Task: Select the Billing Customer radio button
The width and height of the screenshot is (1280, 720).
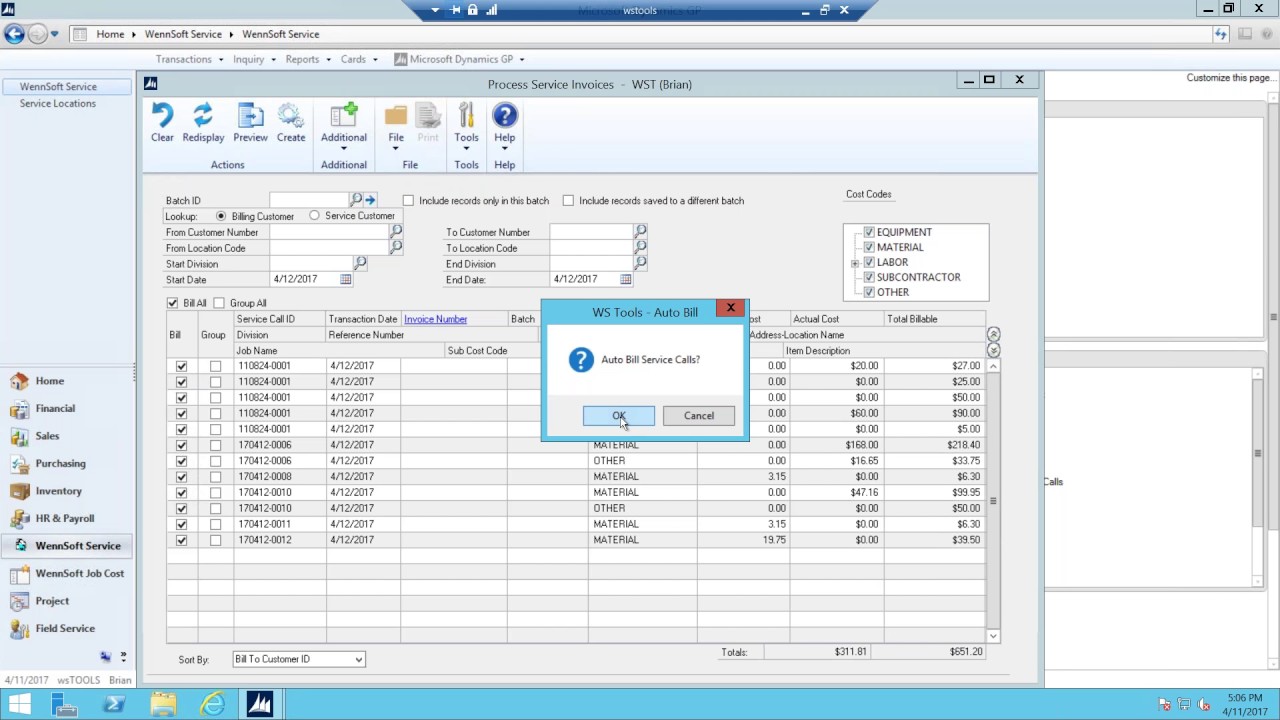Action: [x=221, y=216]
